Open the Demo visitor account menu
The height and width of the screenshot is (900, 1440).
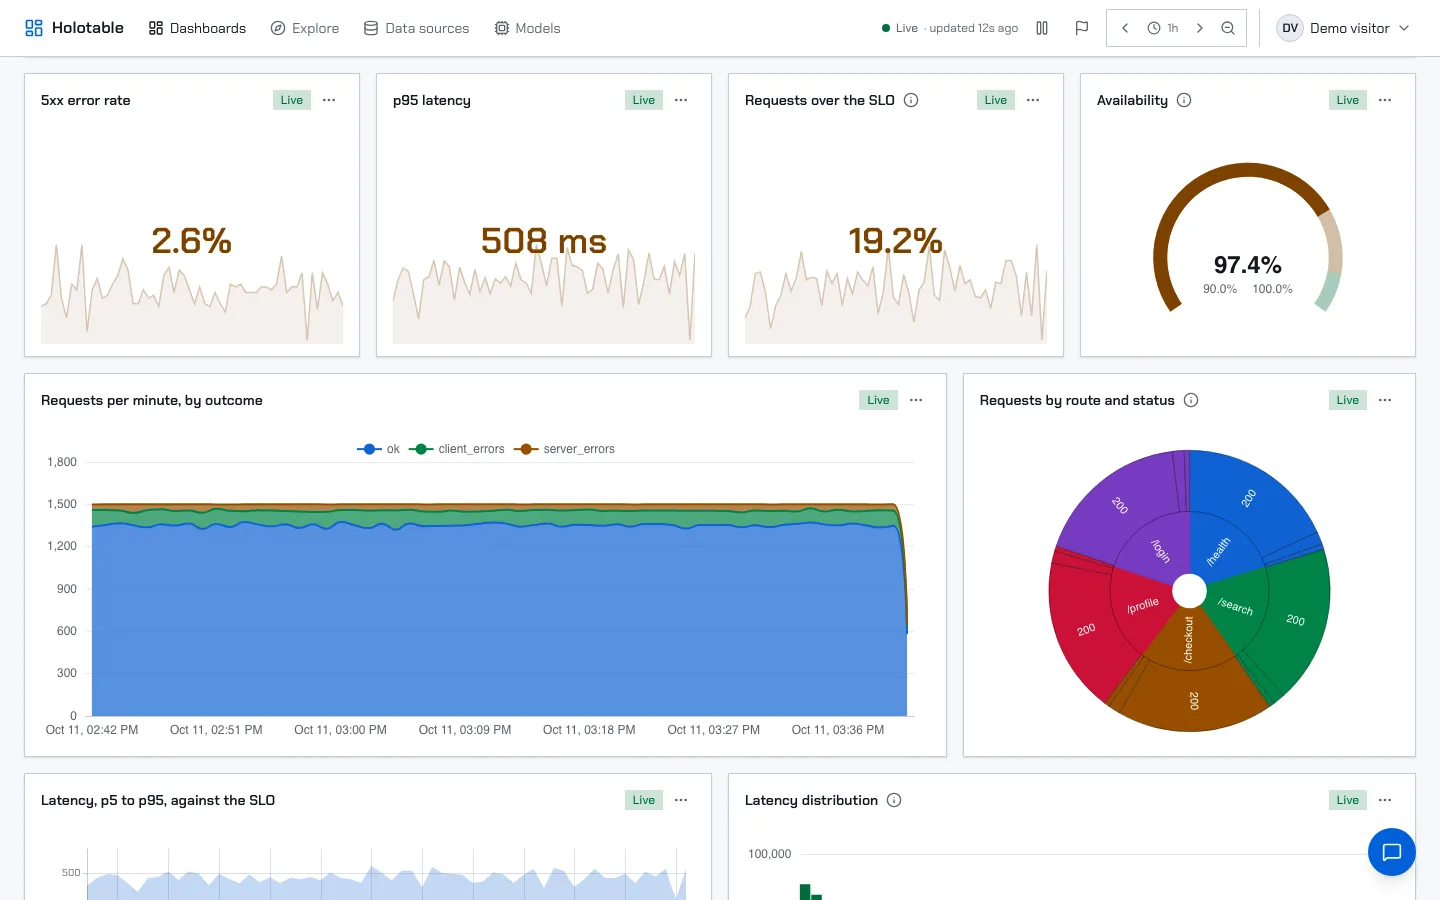coord(1344,28)
